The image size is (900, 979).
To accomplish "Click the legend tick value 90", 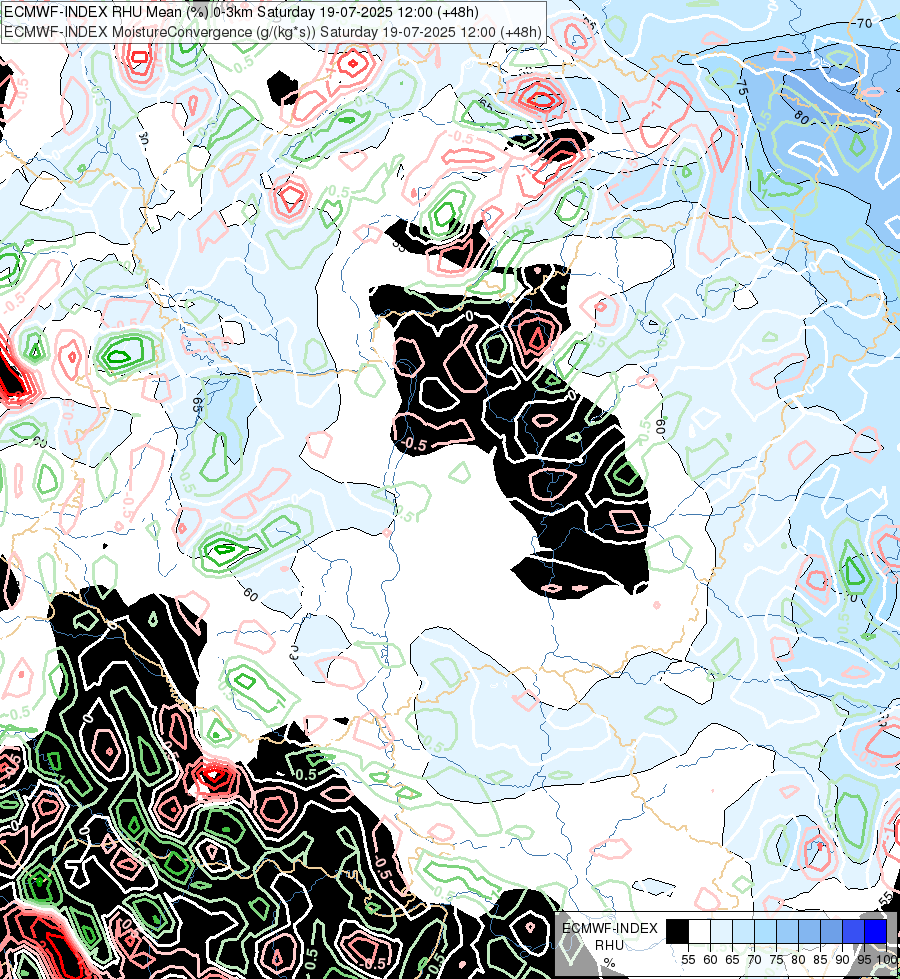I will point(843,960).
